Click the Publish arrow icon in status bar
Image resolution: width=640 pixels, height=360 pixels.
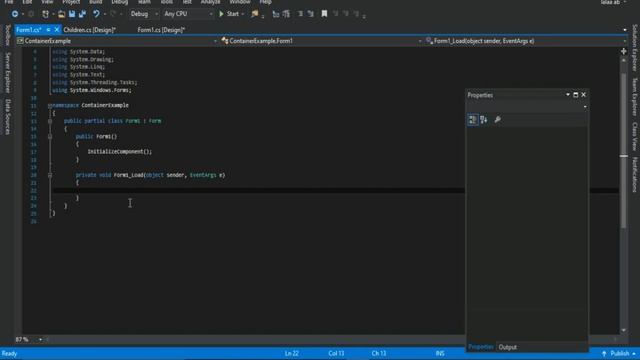coord(604,353)
